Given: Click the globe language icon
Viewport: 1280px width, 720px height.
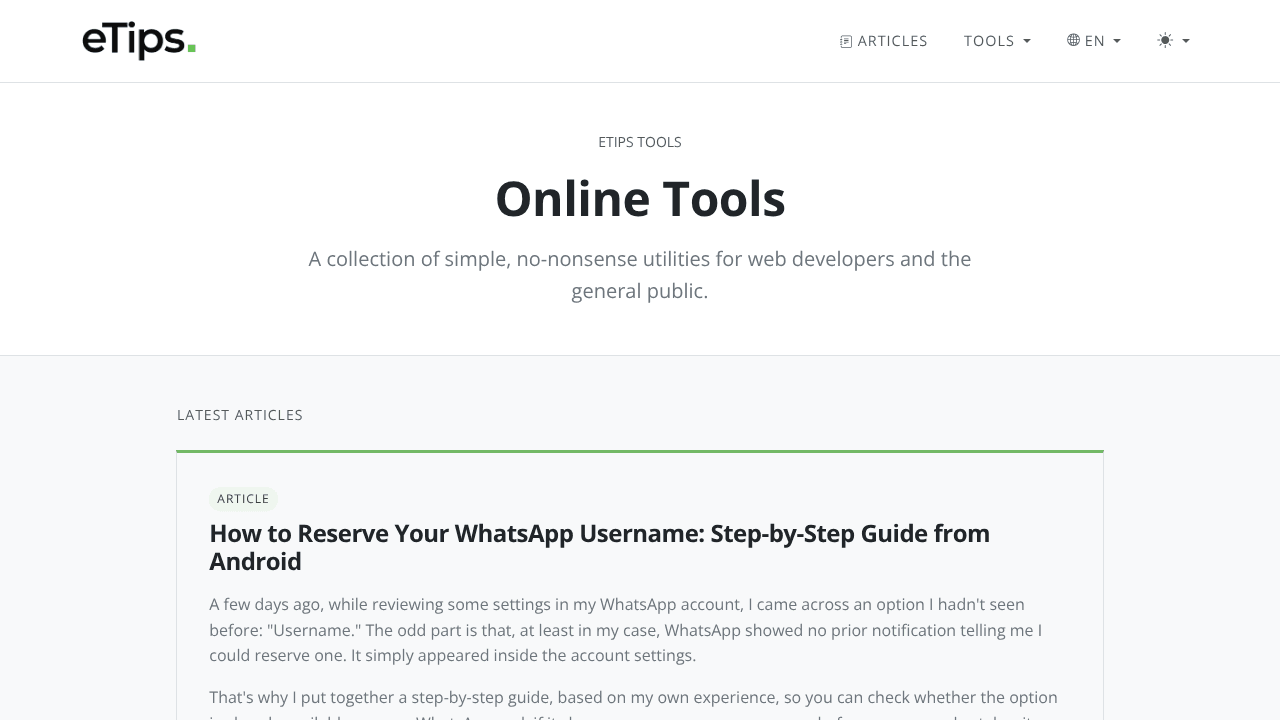Looking at the screenshot, I should [1073, 40].
